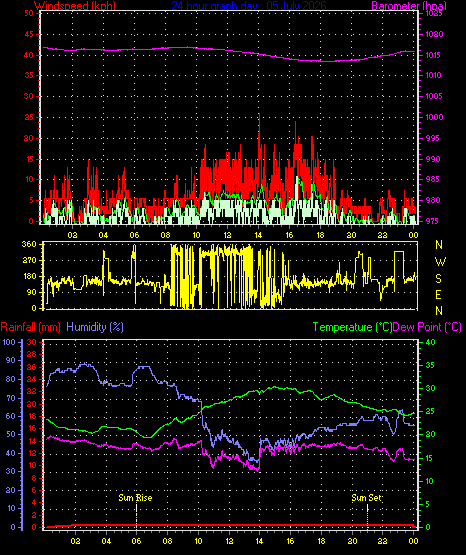Click the 'Sun Set' label
Screen dimensions: 466x555
[367, 498]
